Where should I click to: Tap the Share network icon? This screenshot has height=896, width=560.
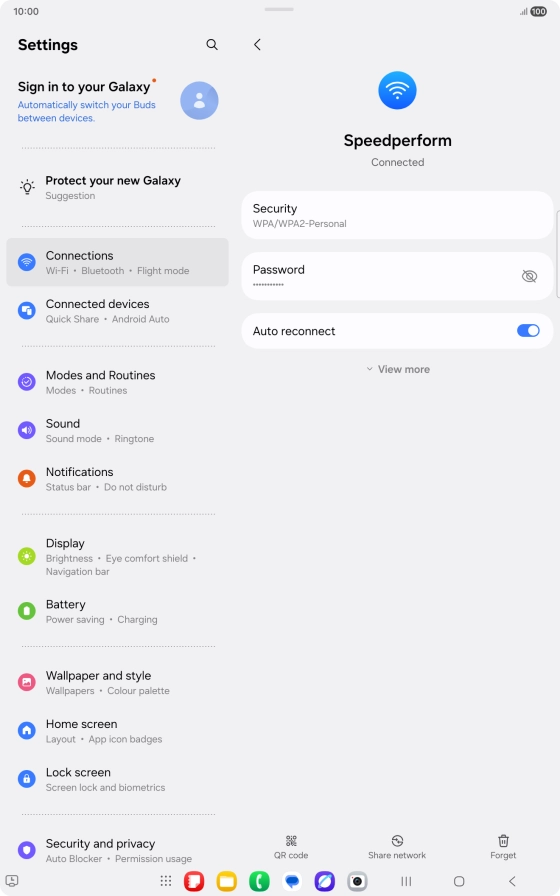[x=397, y=841]
